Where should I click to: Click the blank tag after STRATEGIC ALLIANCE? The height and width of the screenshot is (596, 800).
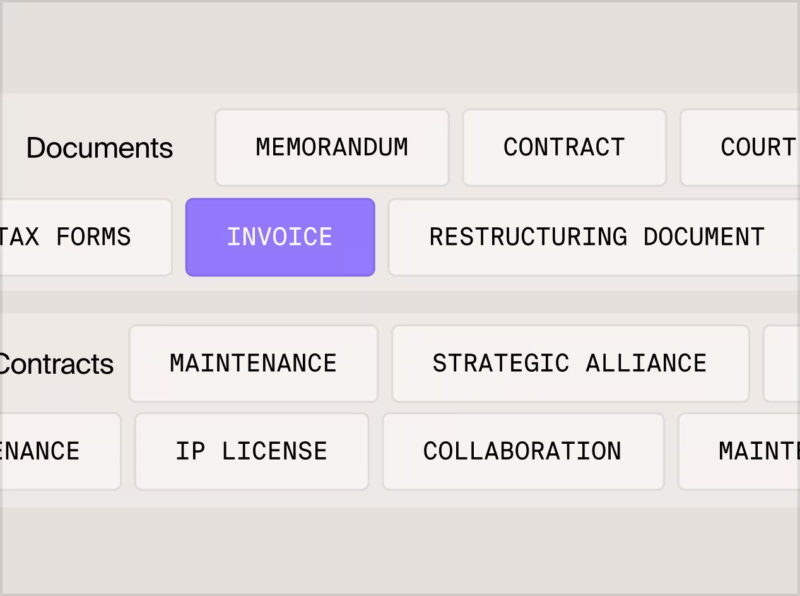(x=783, y=364)
